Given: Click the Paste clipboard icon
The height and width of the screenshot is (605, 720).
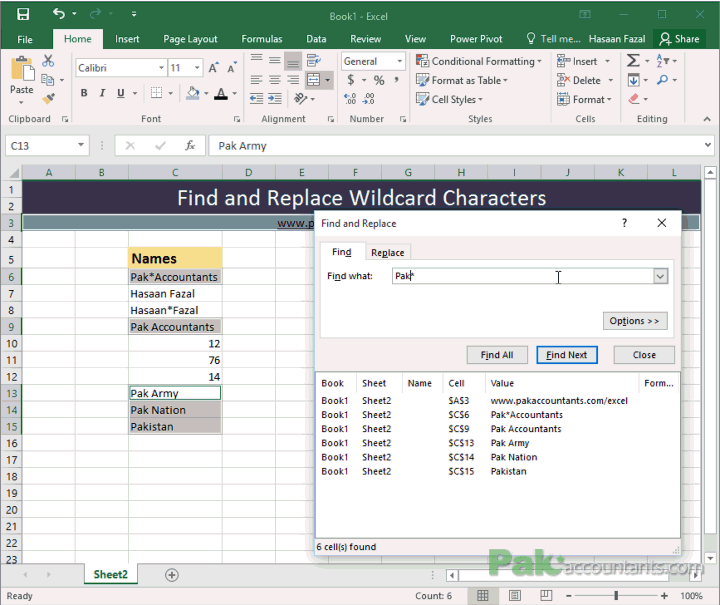Looking at the screenshot, I should 22,69.
